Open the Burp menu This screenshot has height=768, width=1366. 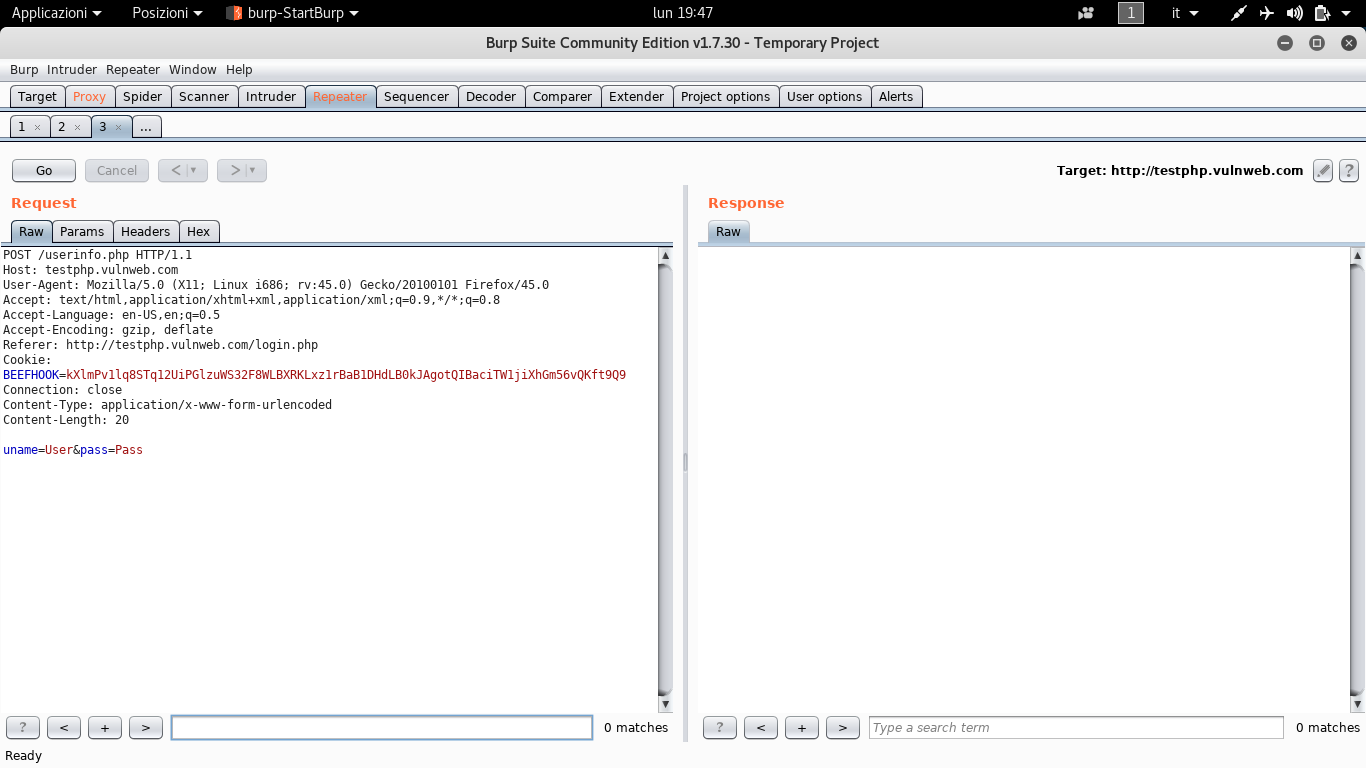coord(24,70)
